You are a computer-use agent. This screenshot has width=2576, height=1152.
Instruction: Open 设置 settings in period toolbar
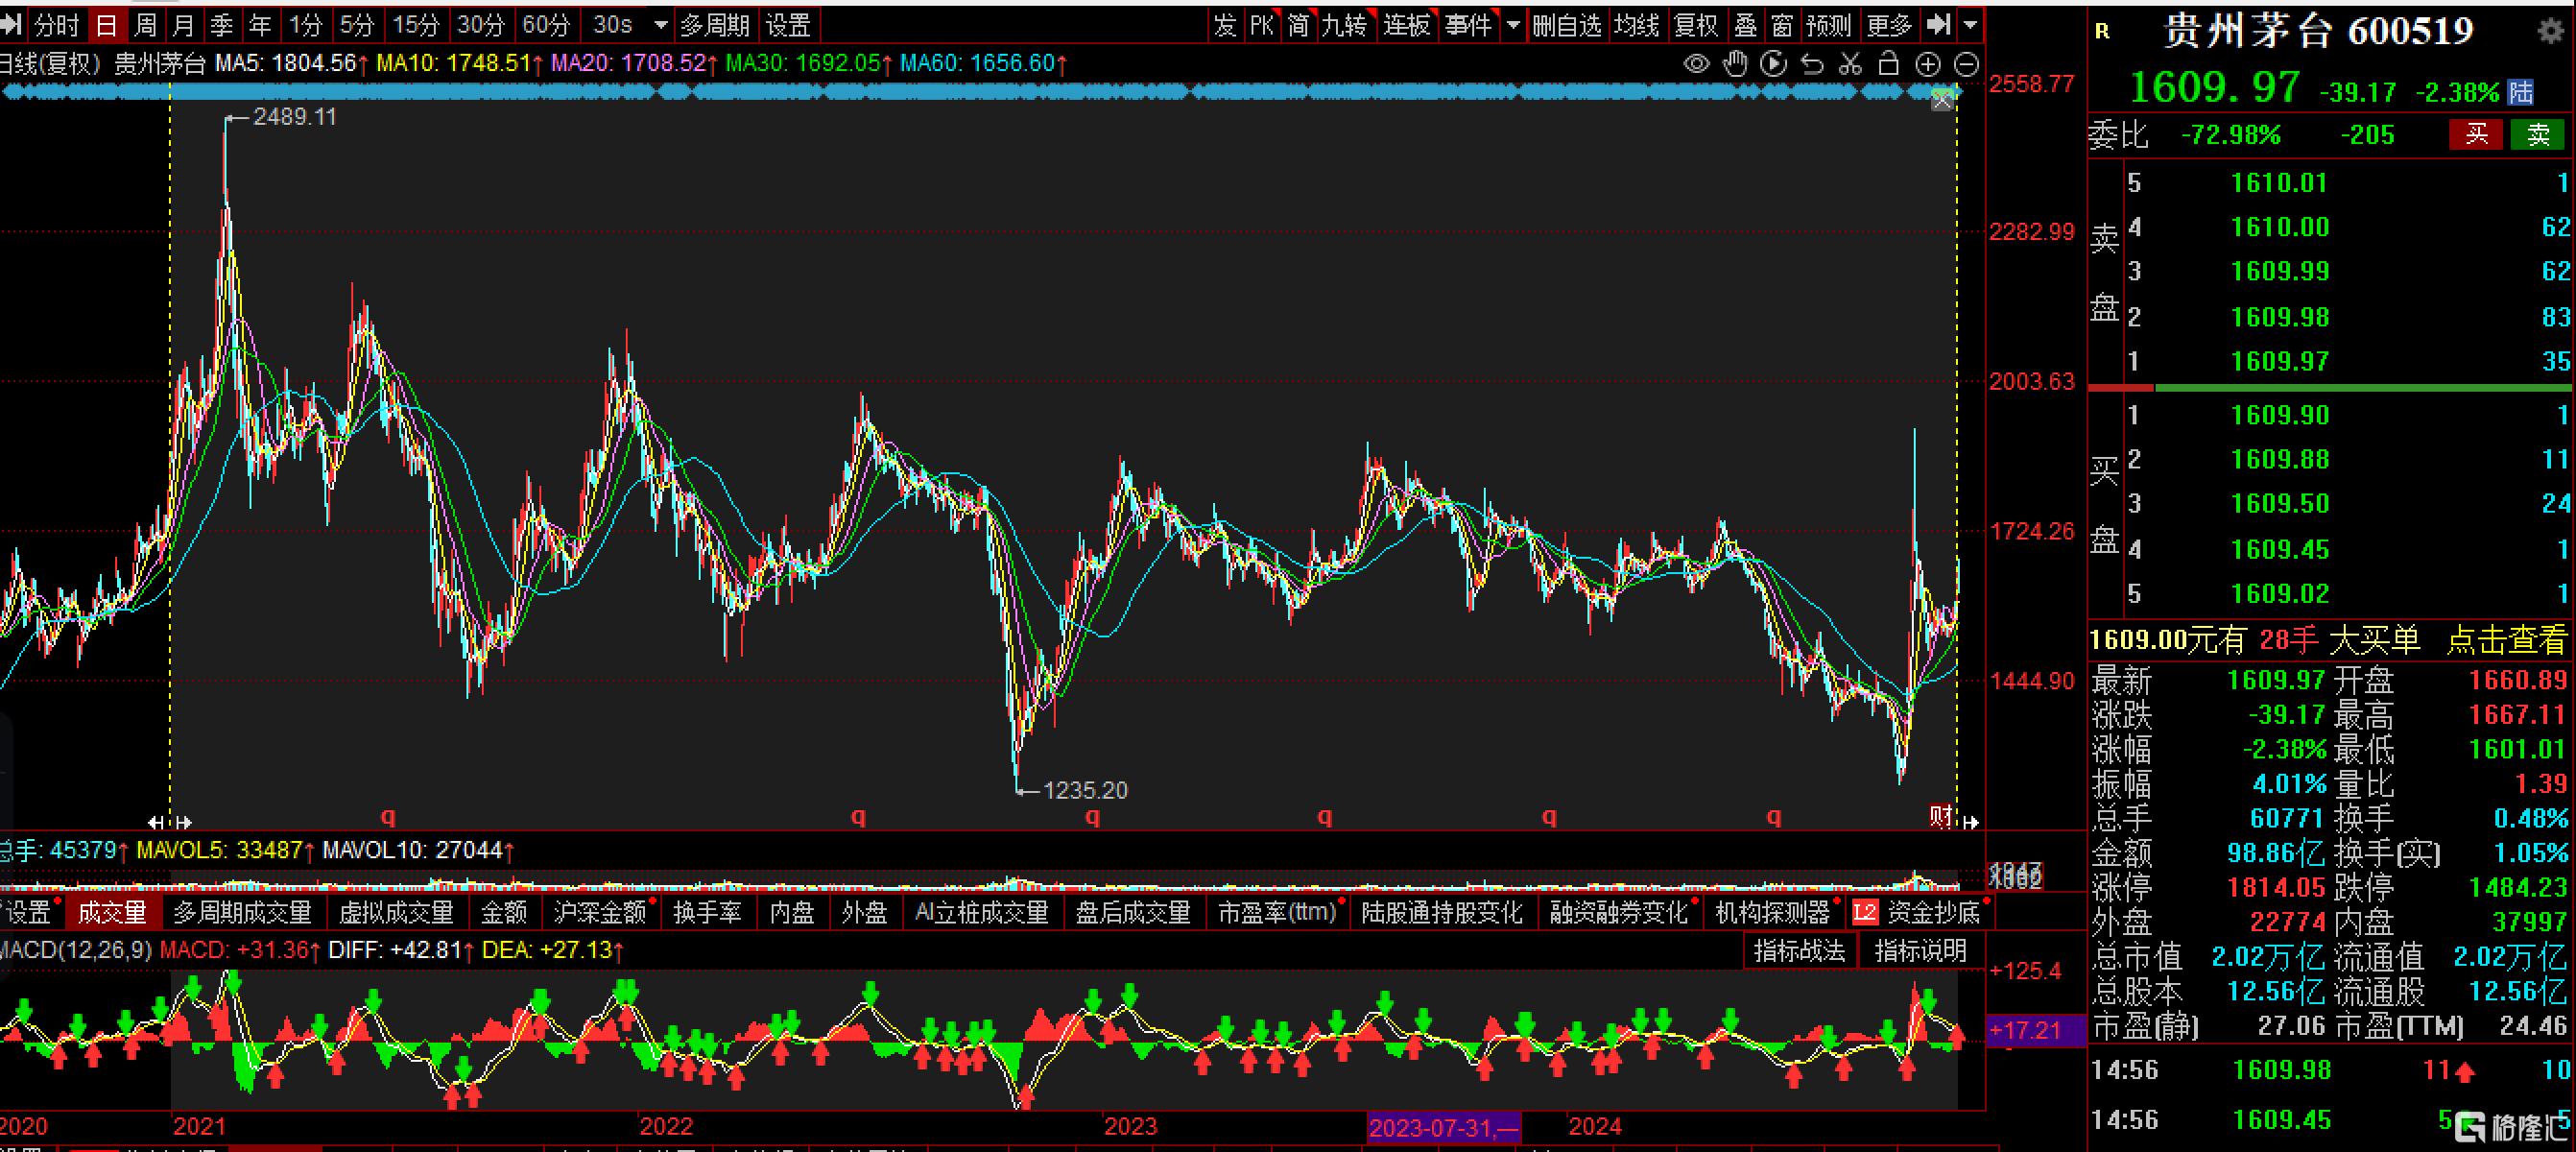pos(788,25)
